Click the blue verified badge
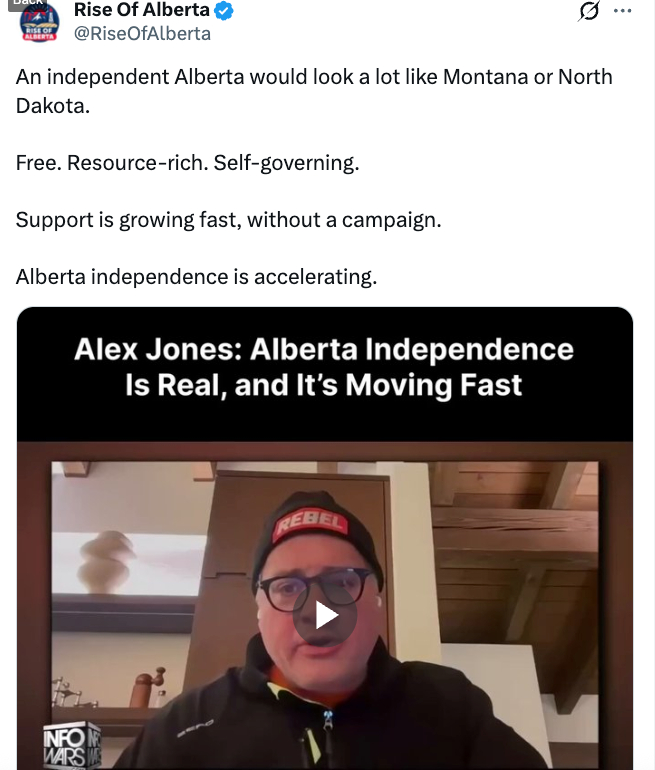655x770 pixels. (224, 10)
